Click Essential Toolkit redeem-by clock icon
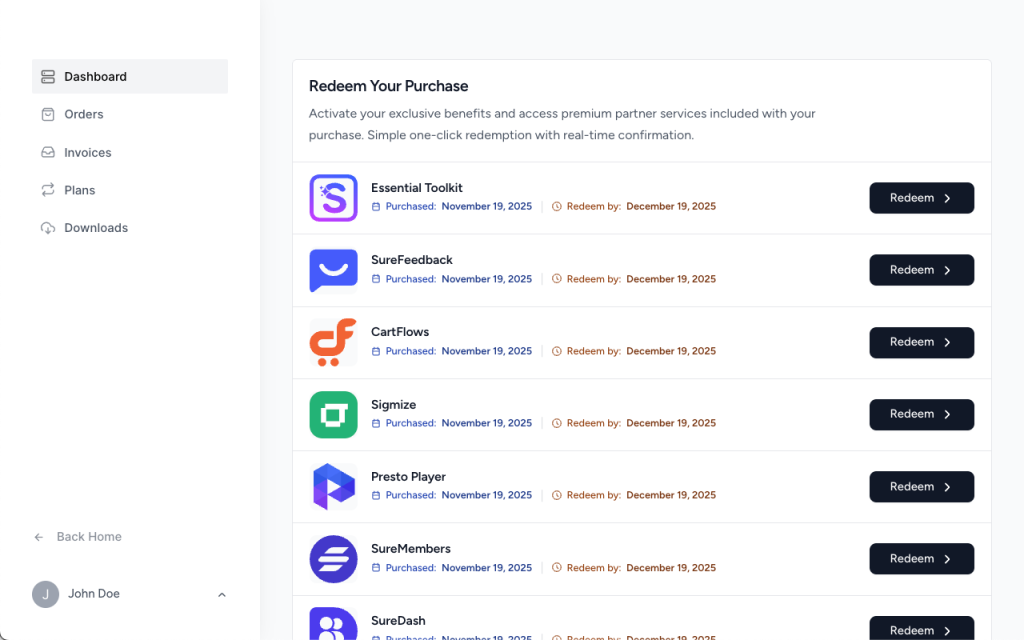The width and height of the screenshot is (1024, 640). [x=556, y=206]
